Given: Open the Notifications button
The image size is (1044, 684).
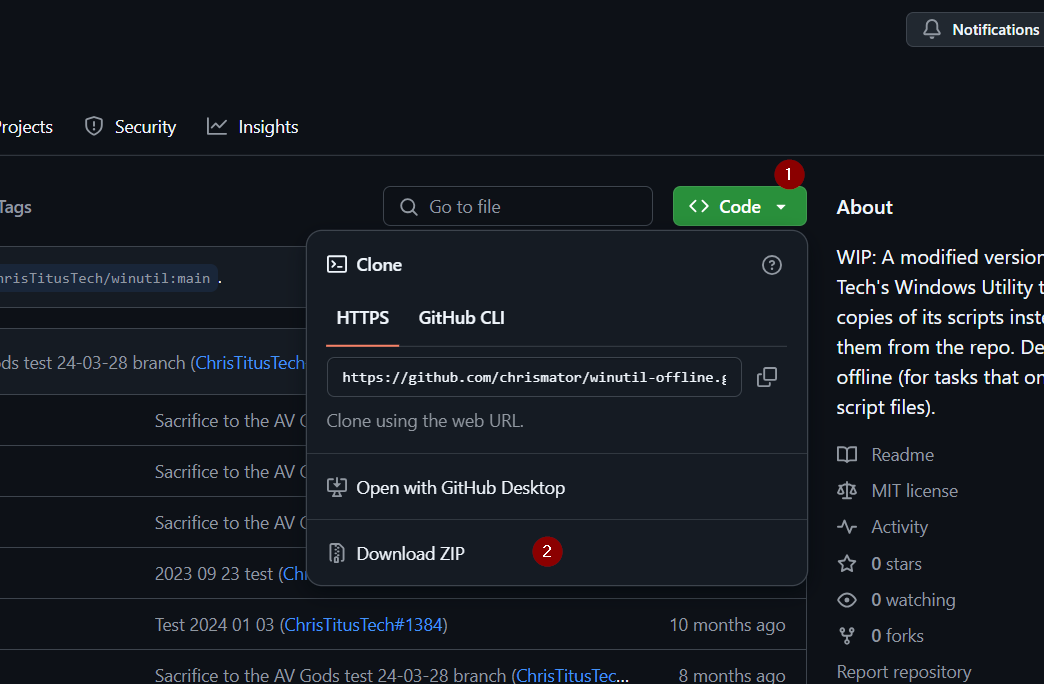Looking at the screenshot, I should pos(975,30).
